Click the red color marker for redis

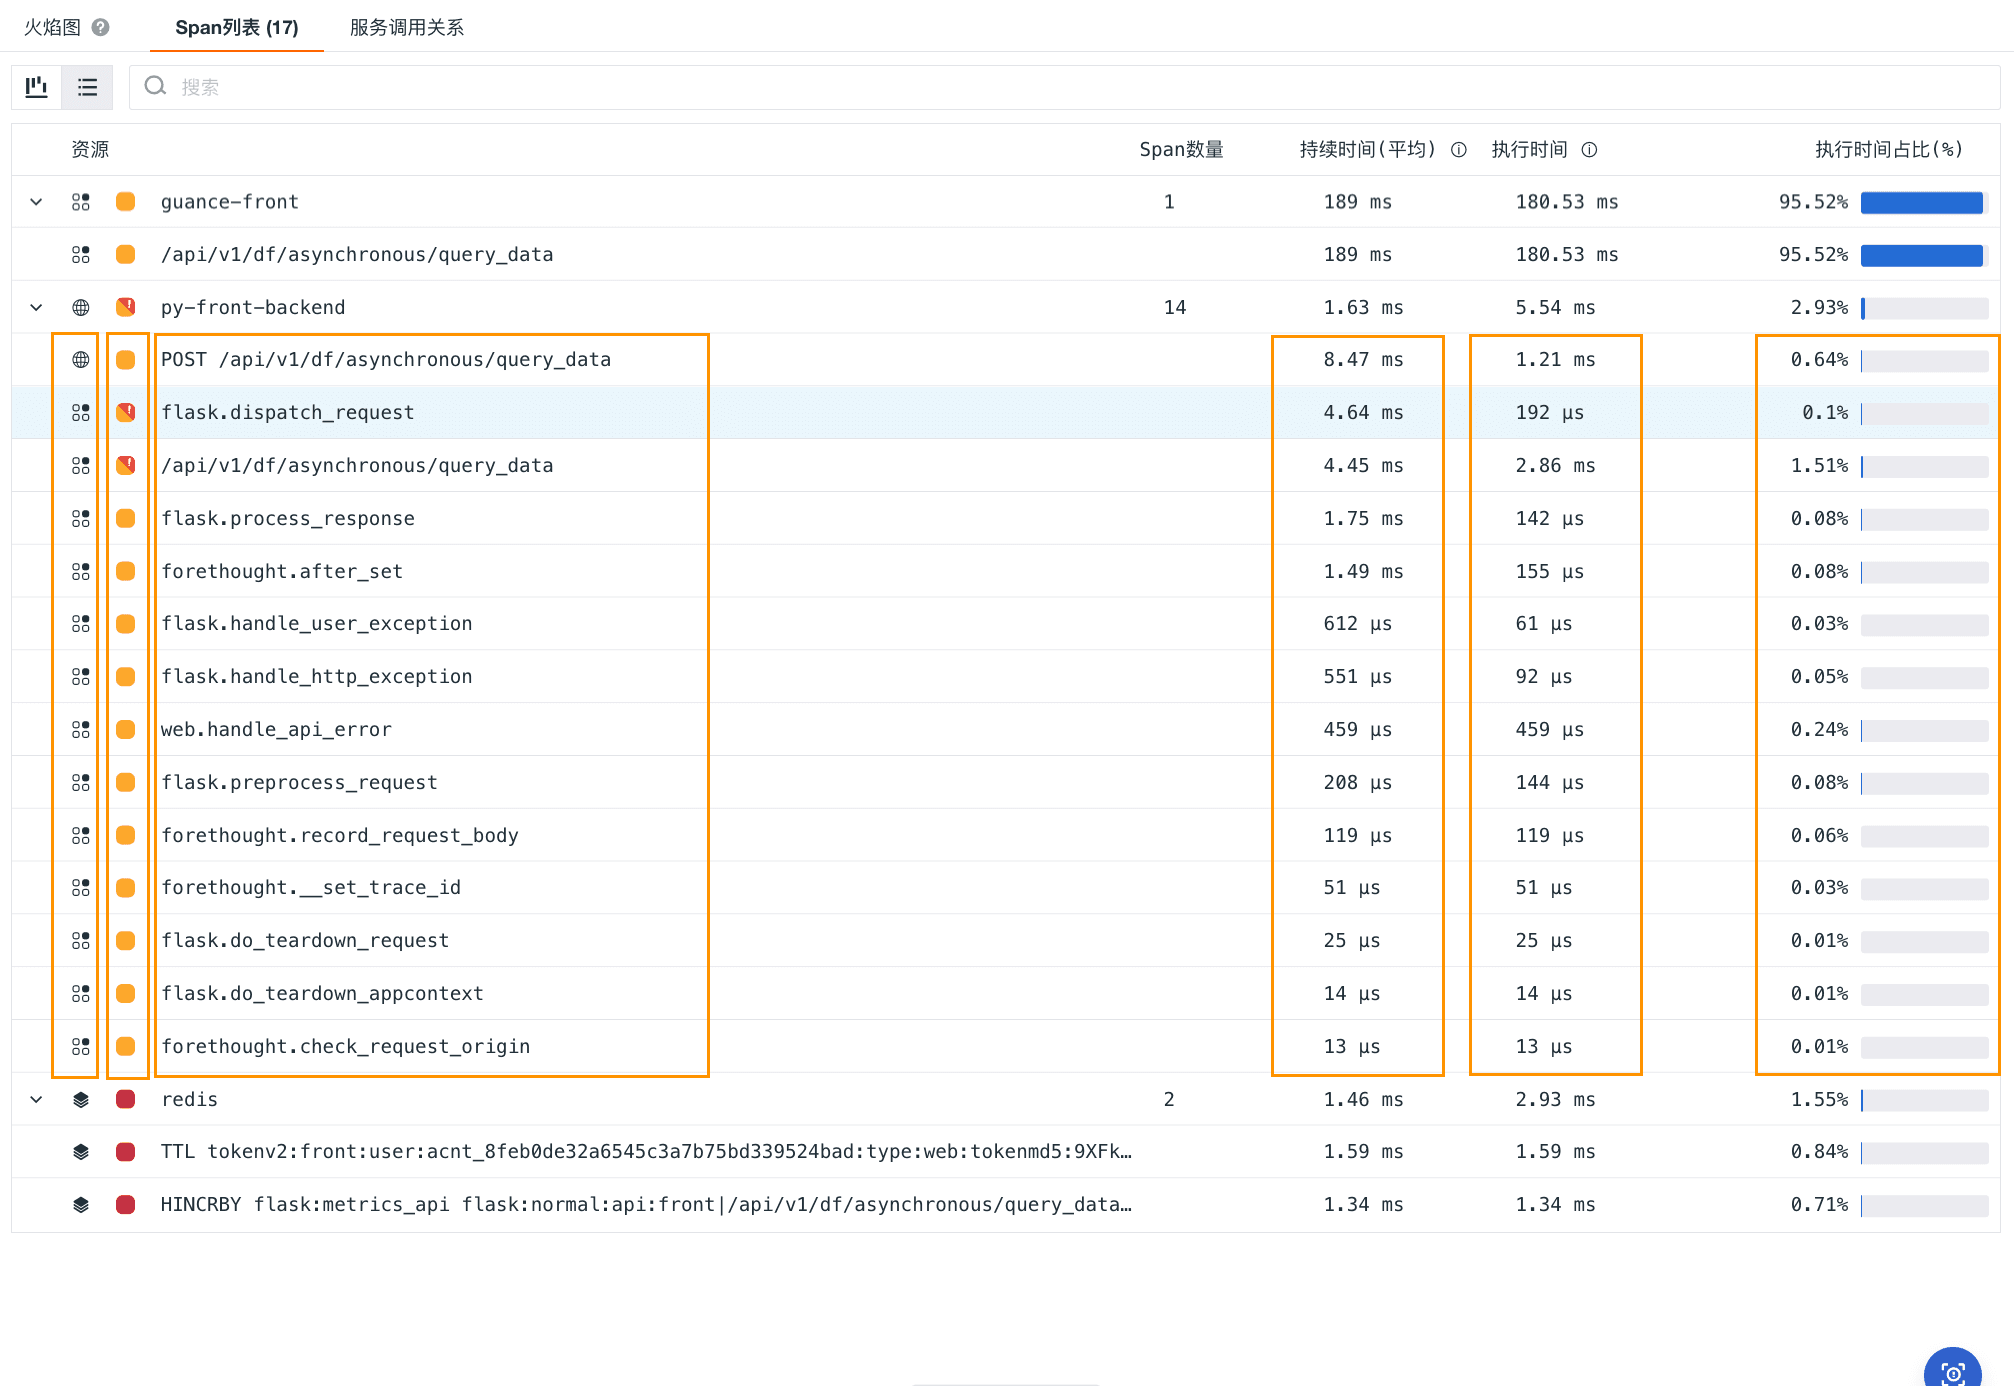point(125,1099)
